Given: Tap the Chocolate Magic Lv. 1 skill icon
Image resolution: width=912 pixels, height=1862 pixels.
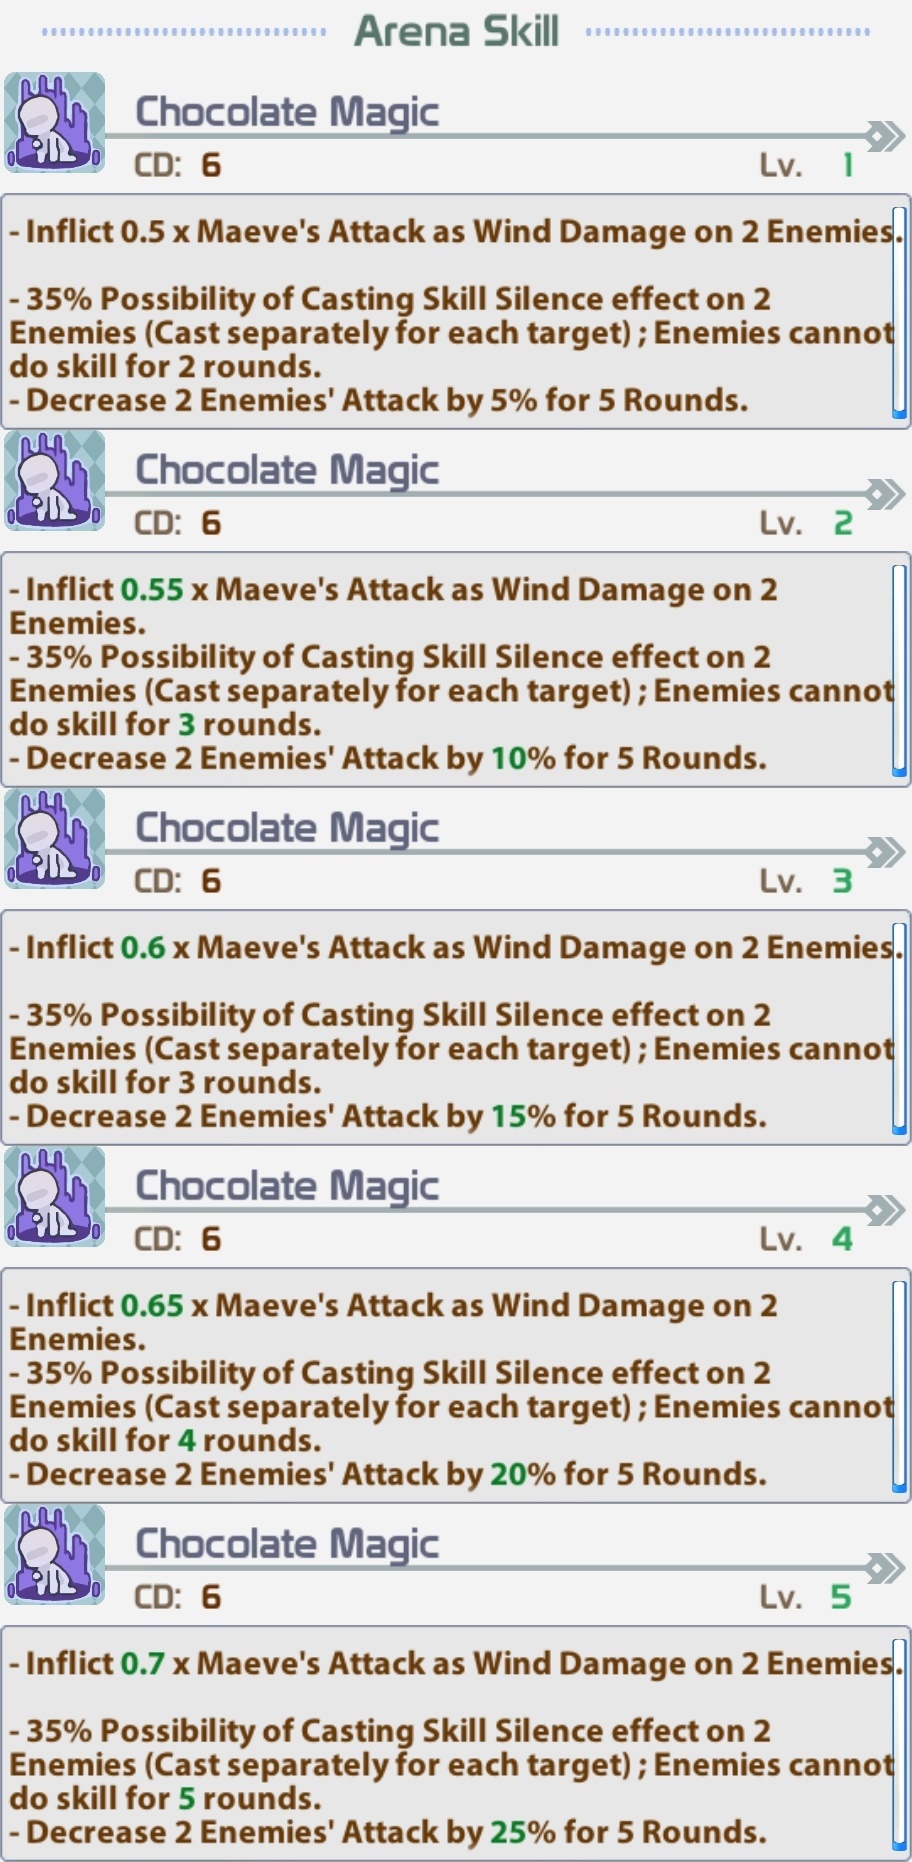Looking at the screenshot, I should (55, 122).
